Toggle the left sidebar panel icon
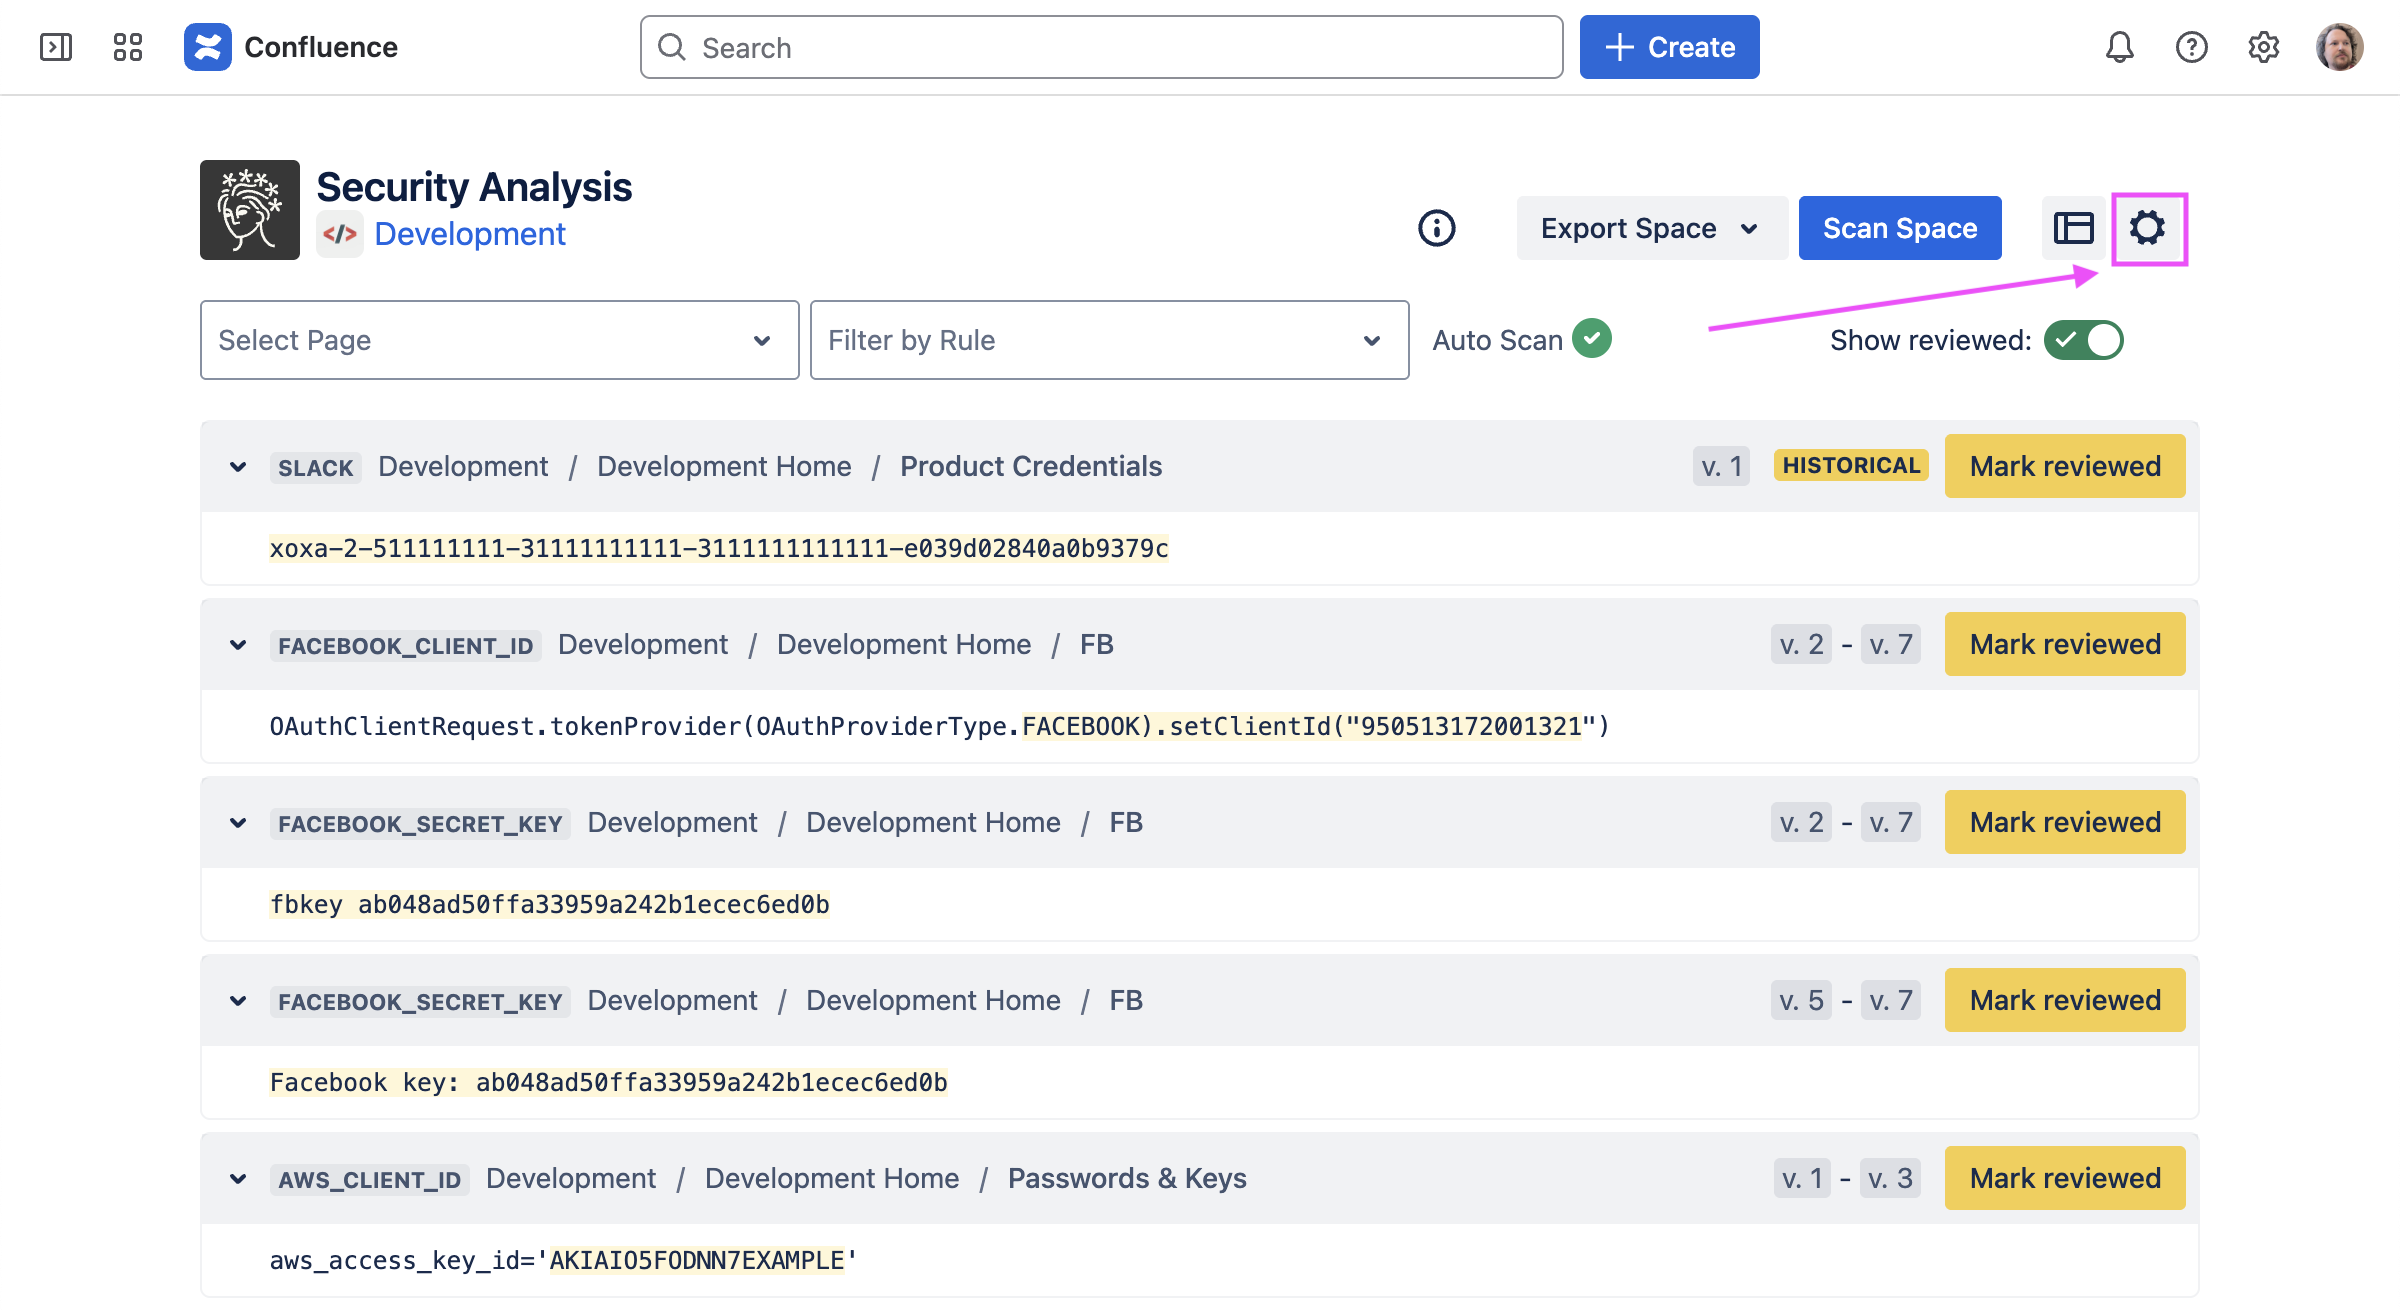 pos(56,47)
